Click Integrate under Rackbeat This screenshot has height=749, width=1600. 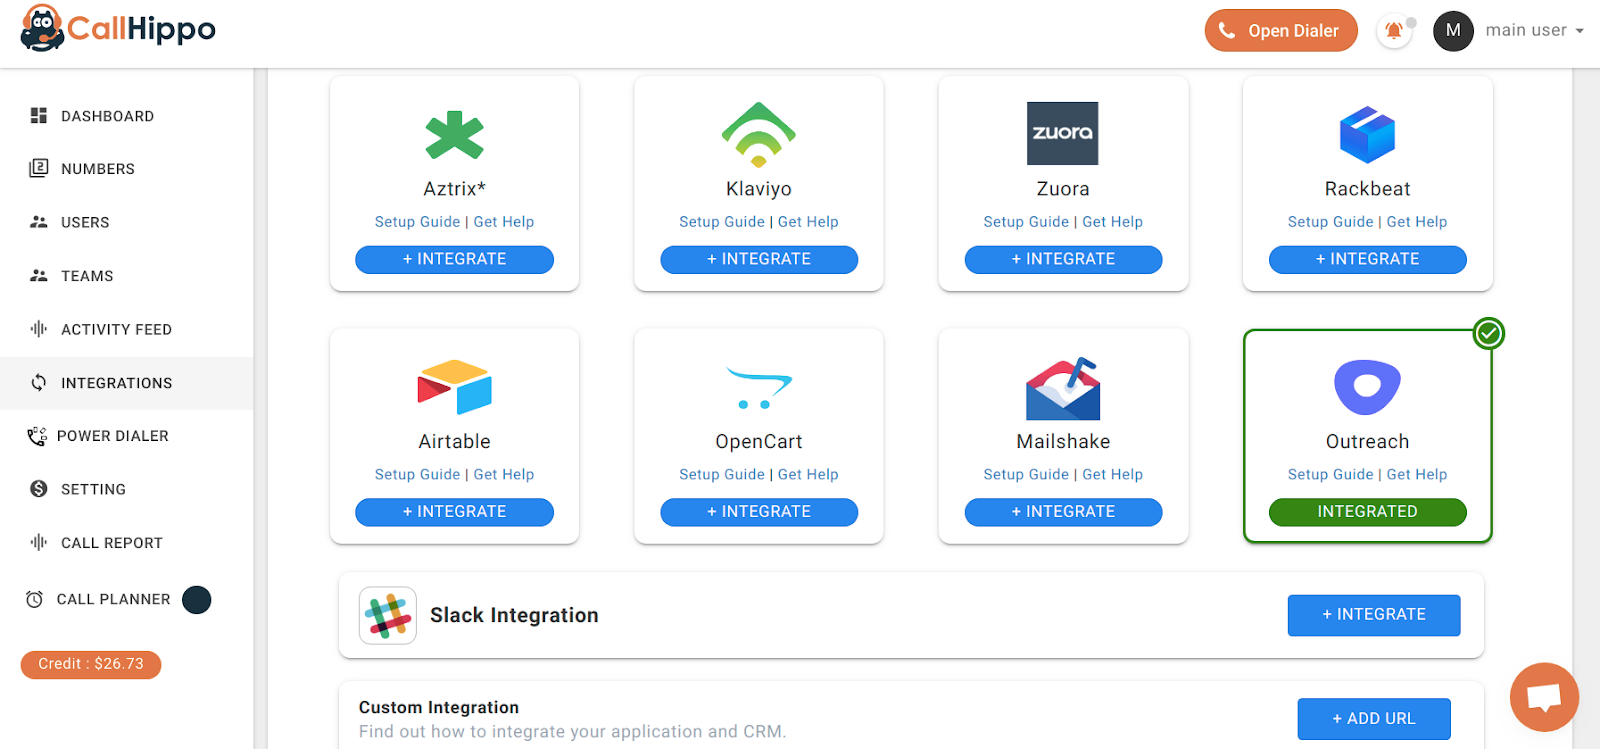click(1367, 259)
